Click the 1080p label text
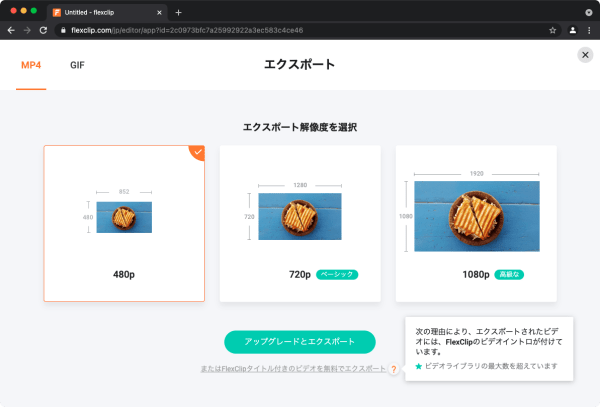 coord(476,274)
